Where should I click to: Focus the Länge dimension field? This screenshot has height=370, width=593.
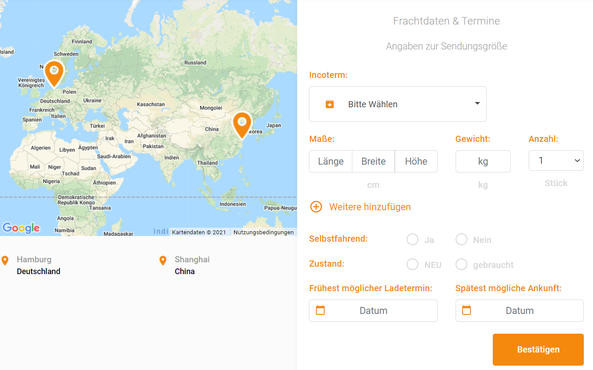[331, 162]
